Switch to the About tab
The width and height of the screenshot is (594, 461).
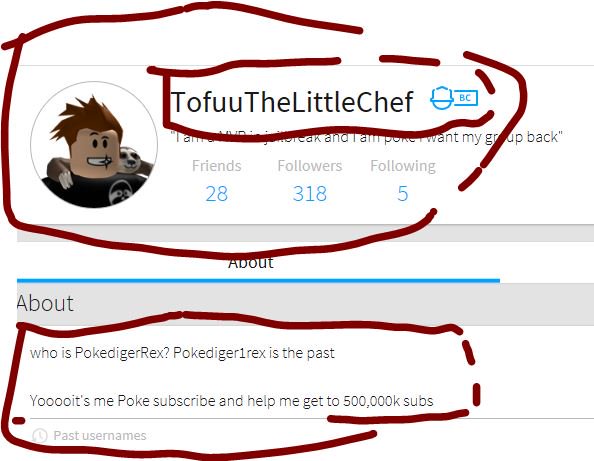(251, 262)
